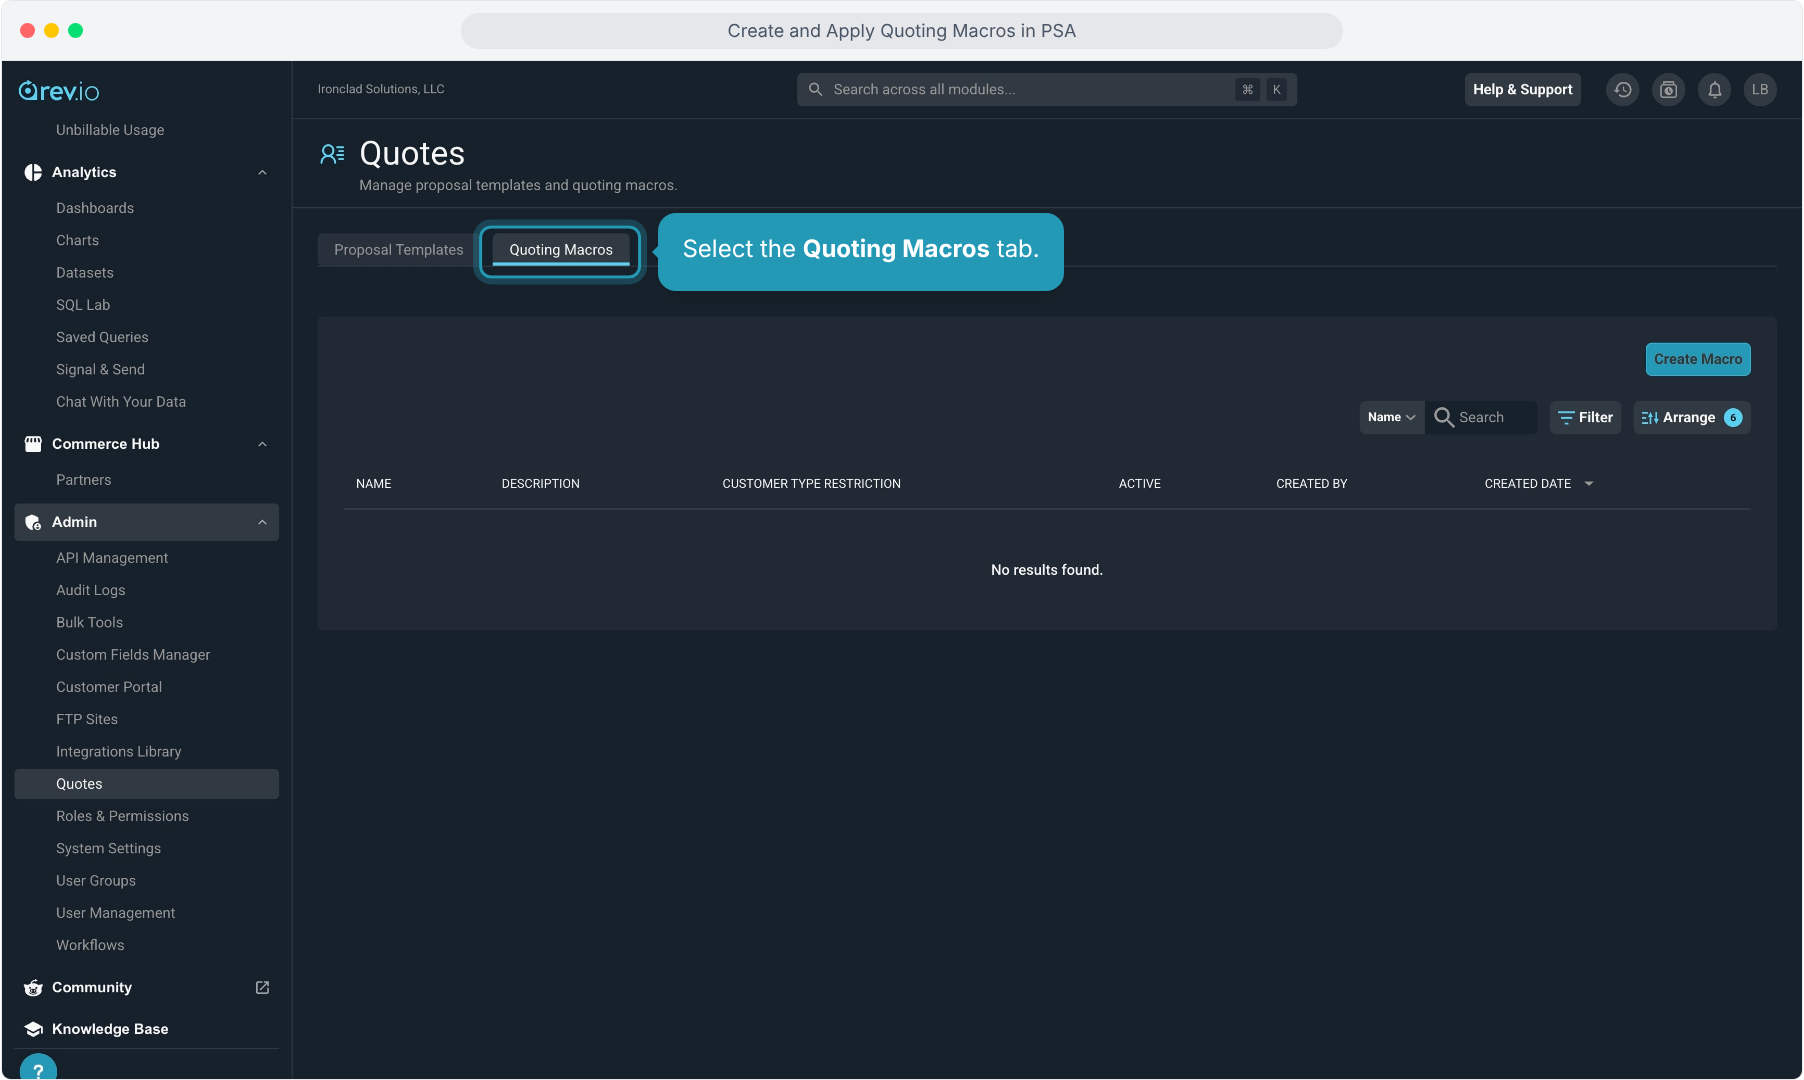Image resolution: width=1804 pixels, height=1080 pixels.
Task: Click the Knowledge Base graduation cap icon
Action: click(x=33, y=1029)
